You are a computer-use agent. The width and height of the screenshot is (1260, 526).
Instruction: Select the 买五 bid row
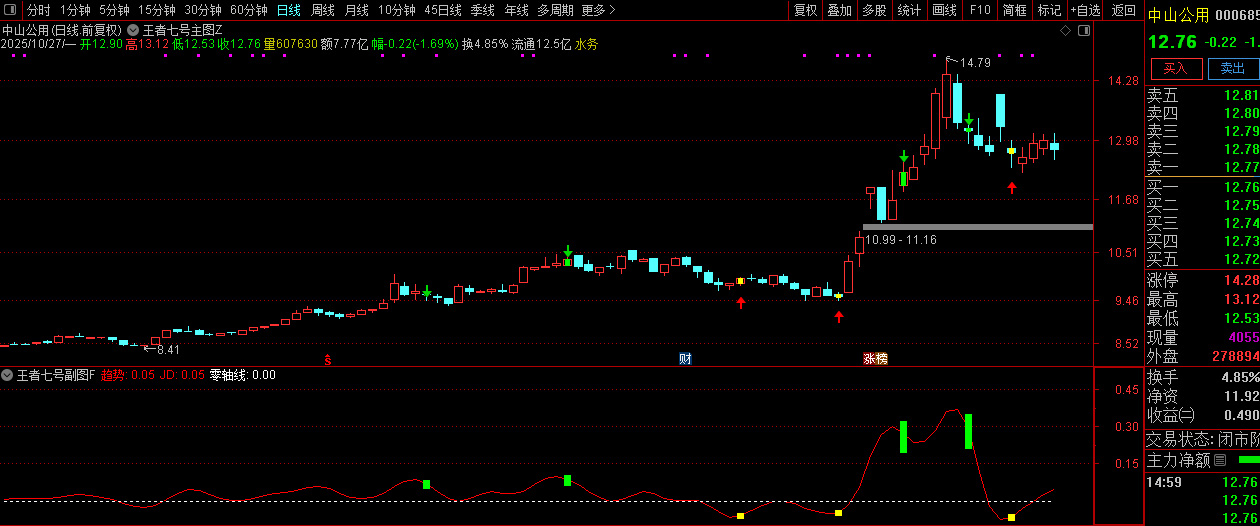tap(1202, 259)
